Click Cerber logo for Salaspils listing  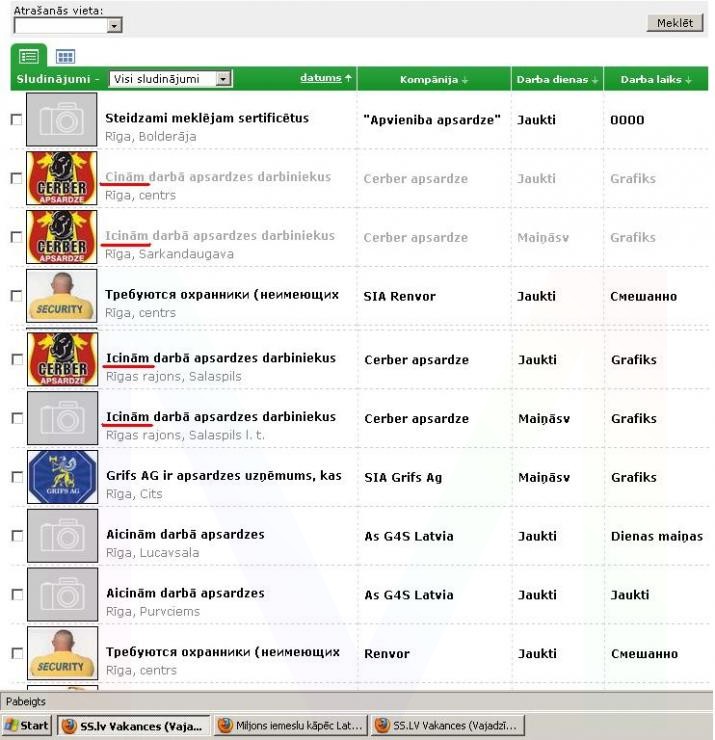pyautogui.click(x=61, y=358)
